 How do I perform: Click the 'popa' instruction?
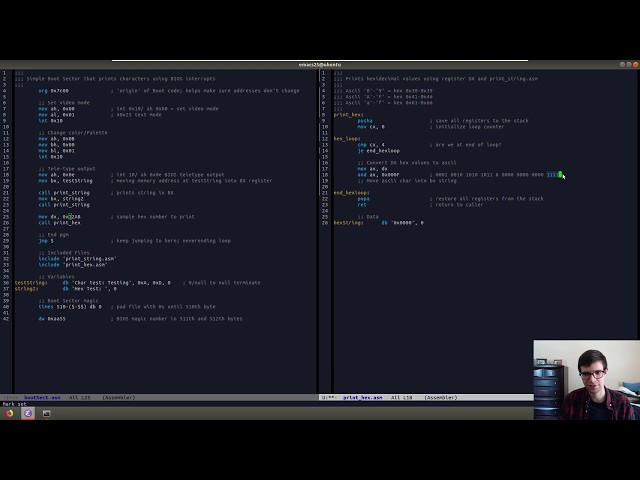[x=363, y=199]
